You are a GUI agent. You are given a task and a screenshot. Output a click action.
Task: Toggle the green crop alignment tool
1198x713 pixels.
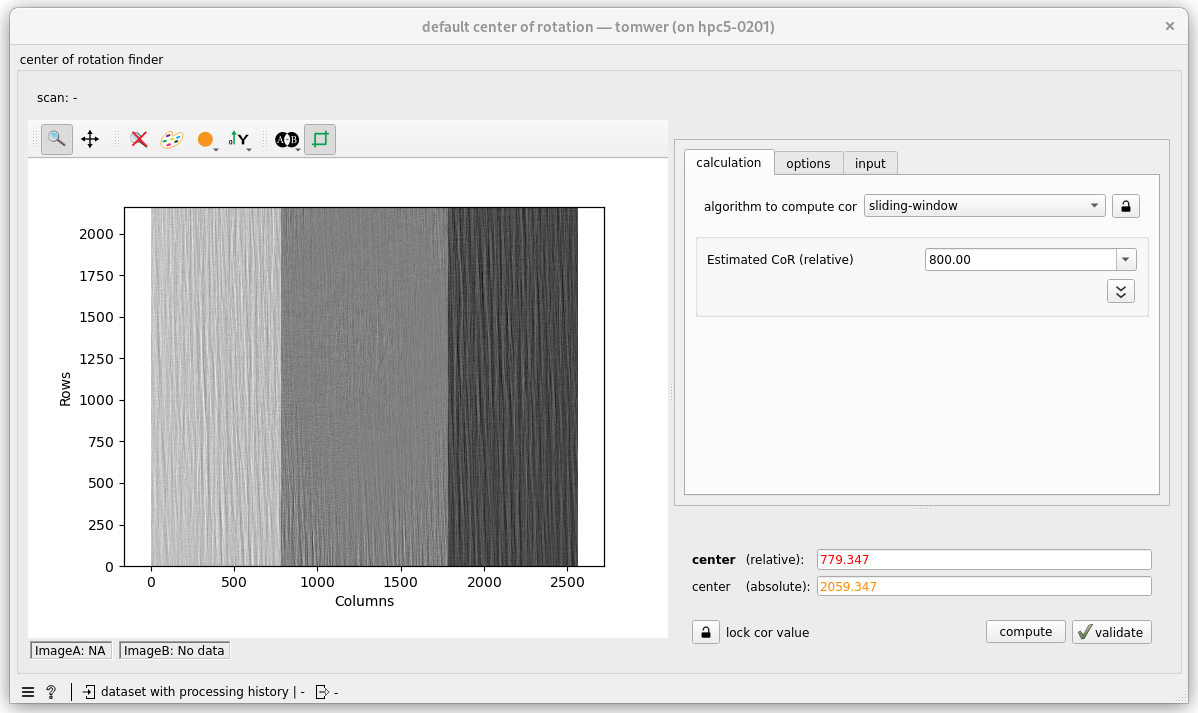(320, 139)
